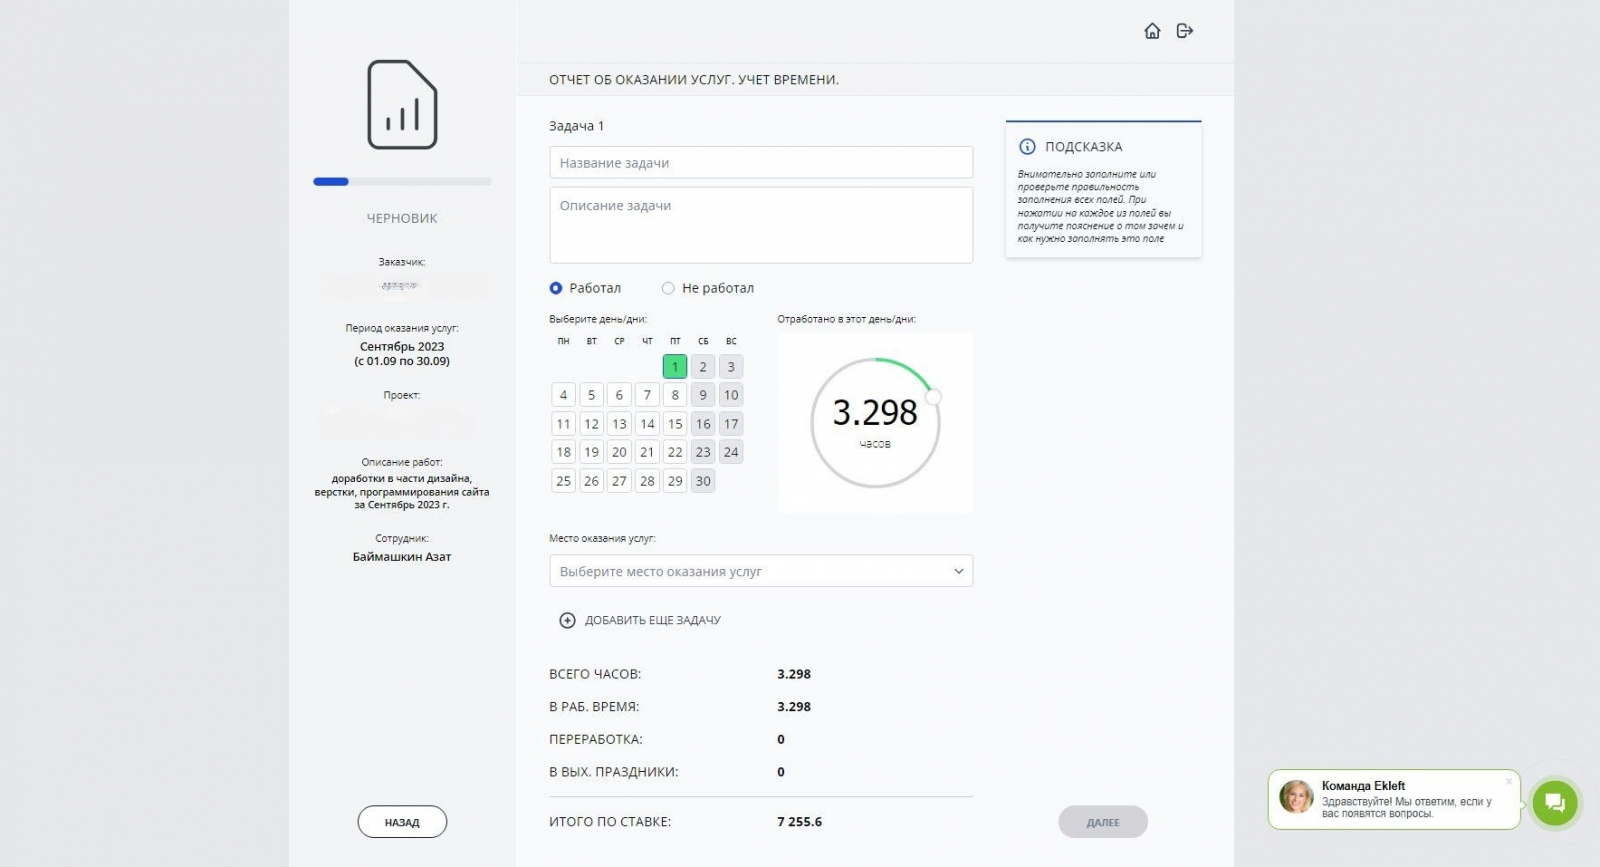Click the Описание задачи text area
Screen dimensions: 1600x867
tap(760, 225)
